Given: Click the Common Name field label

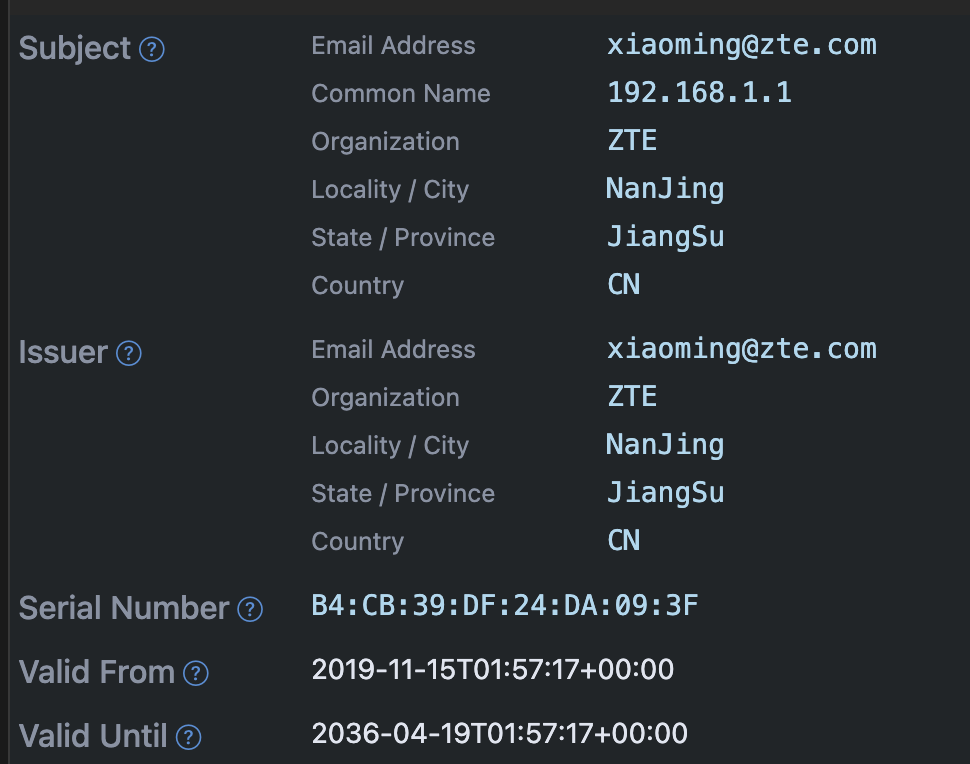Looking at the screenshot, I should [x=401, y=93].
